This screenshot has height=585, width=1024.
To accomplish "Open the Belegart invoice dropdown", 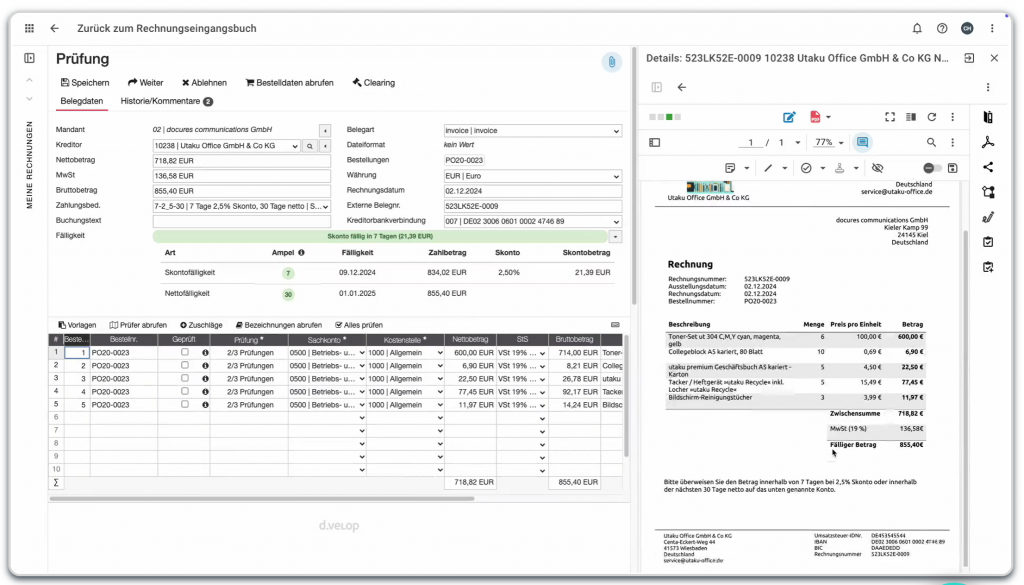I will point(532,130).
